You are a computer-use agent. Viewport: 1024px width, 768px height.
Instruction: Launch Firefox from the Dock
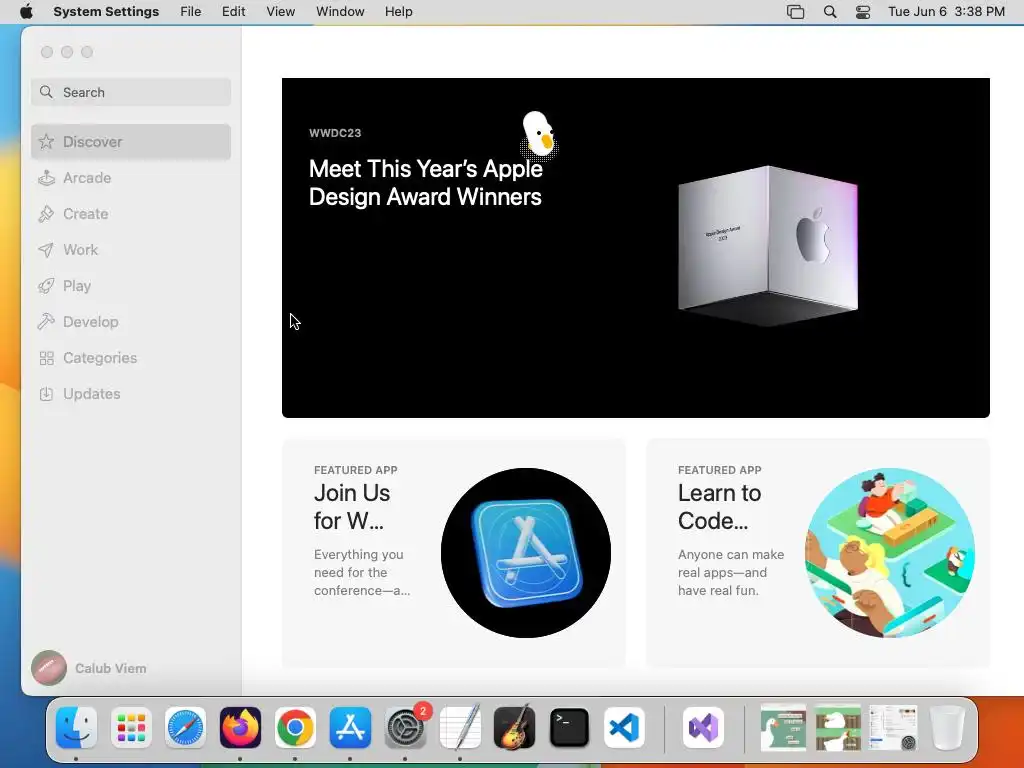tap(240, 727)
